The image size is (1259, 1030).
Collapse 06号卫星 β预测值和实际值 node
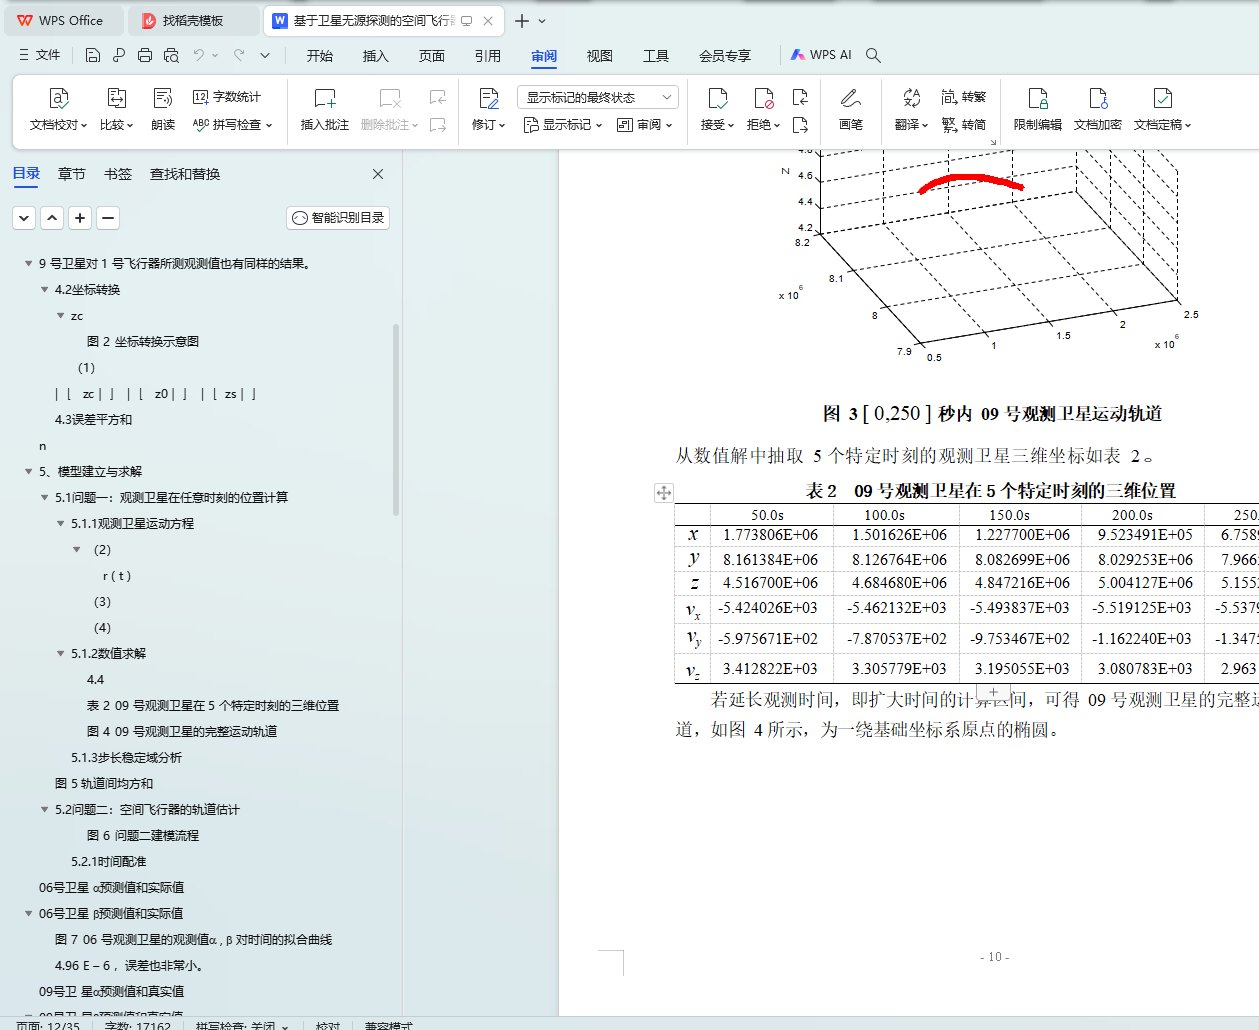(x=28, y=914)
